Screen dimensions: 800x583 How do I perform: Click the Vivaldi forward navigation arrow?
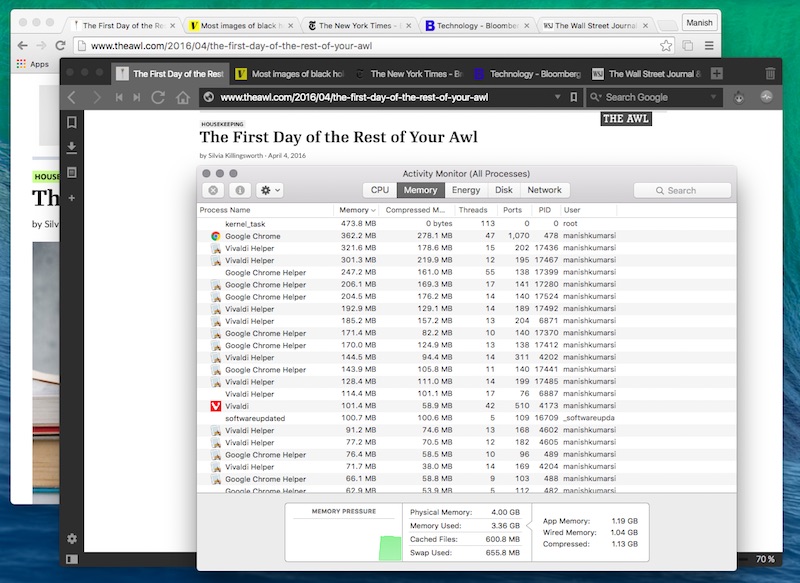pos(96,97)
